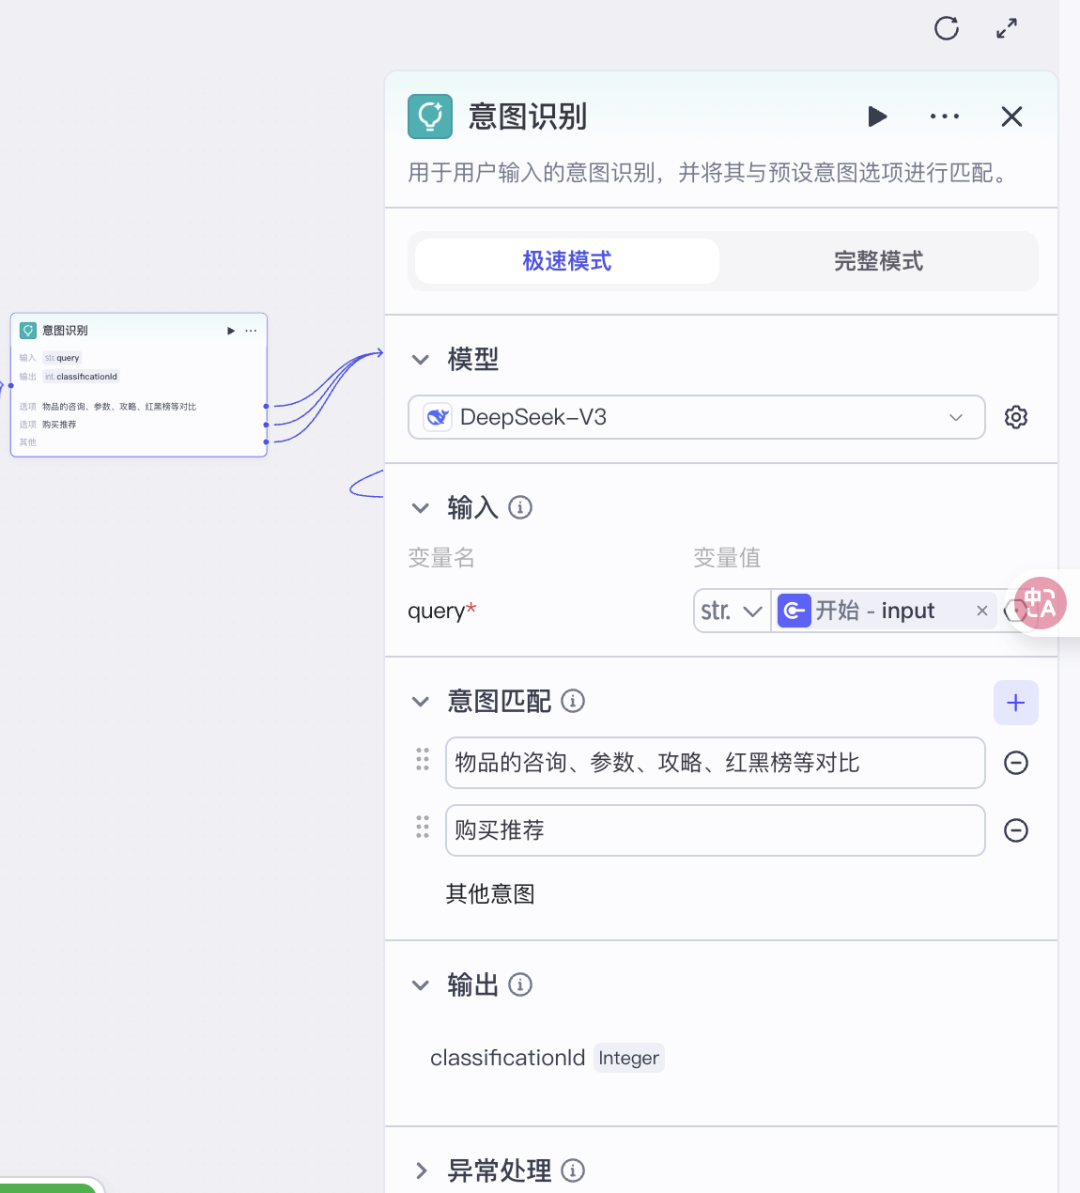
Task: Click the expand fullscreen arrows icon
Action: click(1007, 29)
